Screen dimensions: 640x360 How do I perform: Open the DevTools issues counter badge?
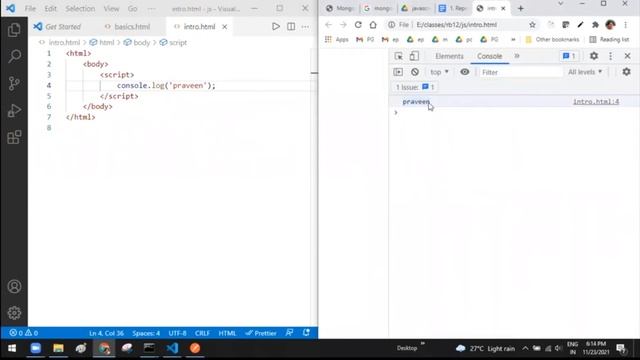[x=569, y=56]
